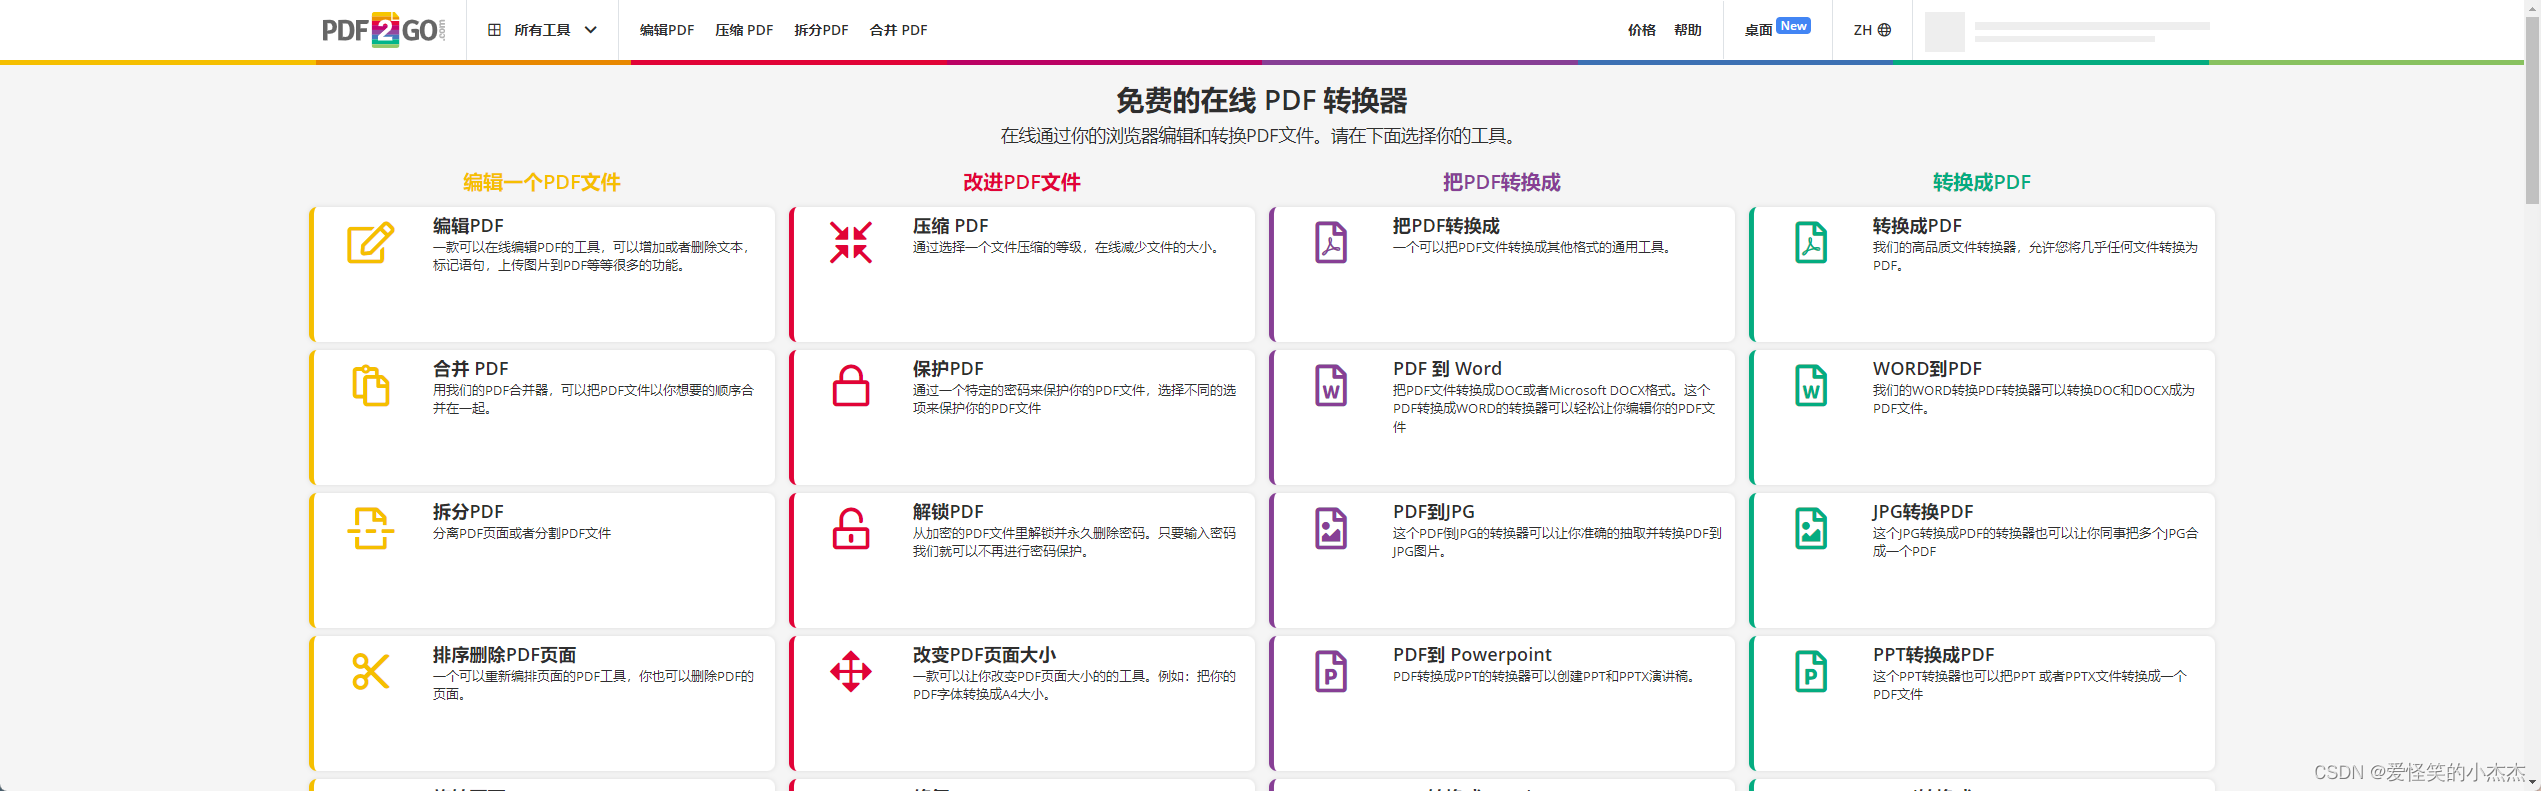
Task: Click the green PDF icon for 转换成PDF
Action: 1811,243
